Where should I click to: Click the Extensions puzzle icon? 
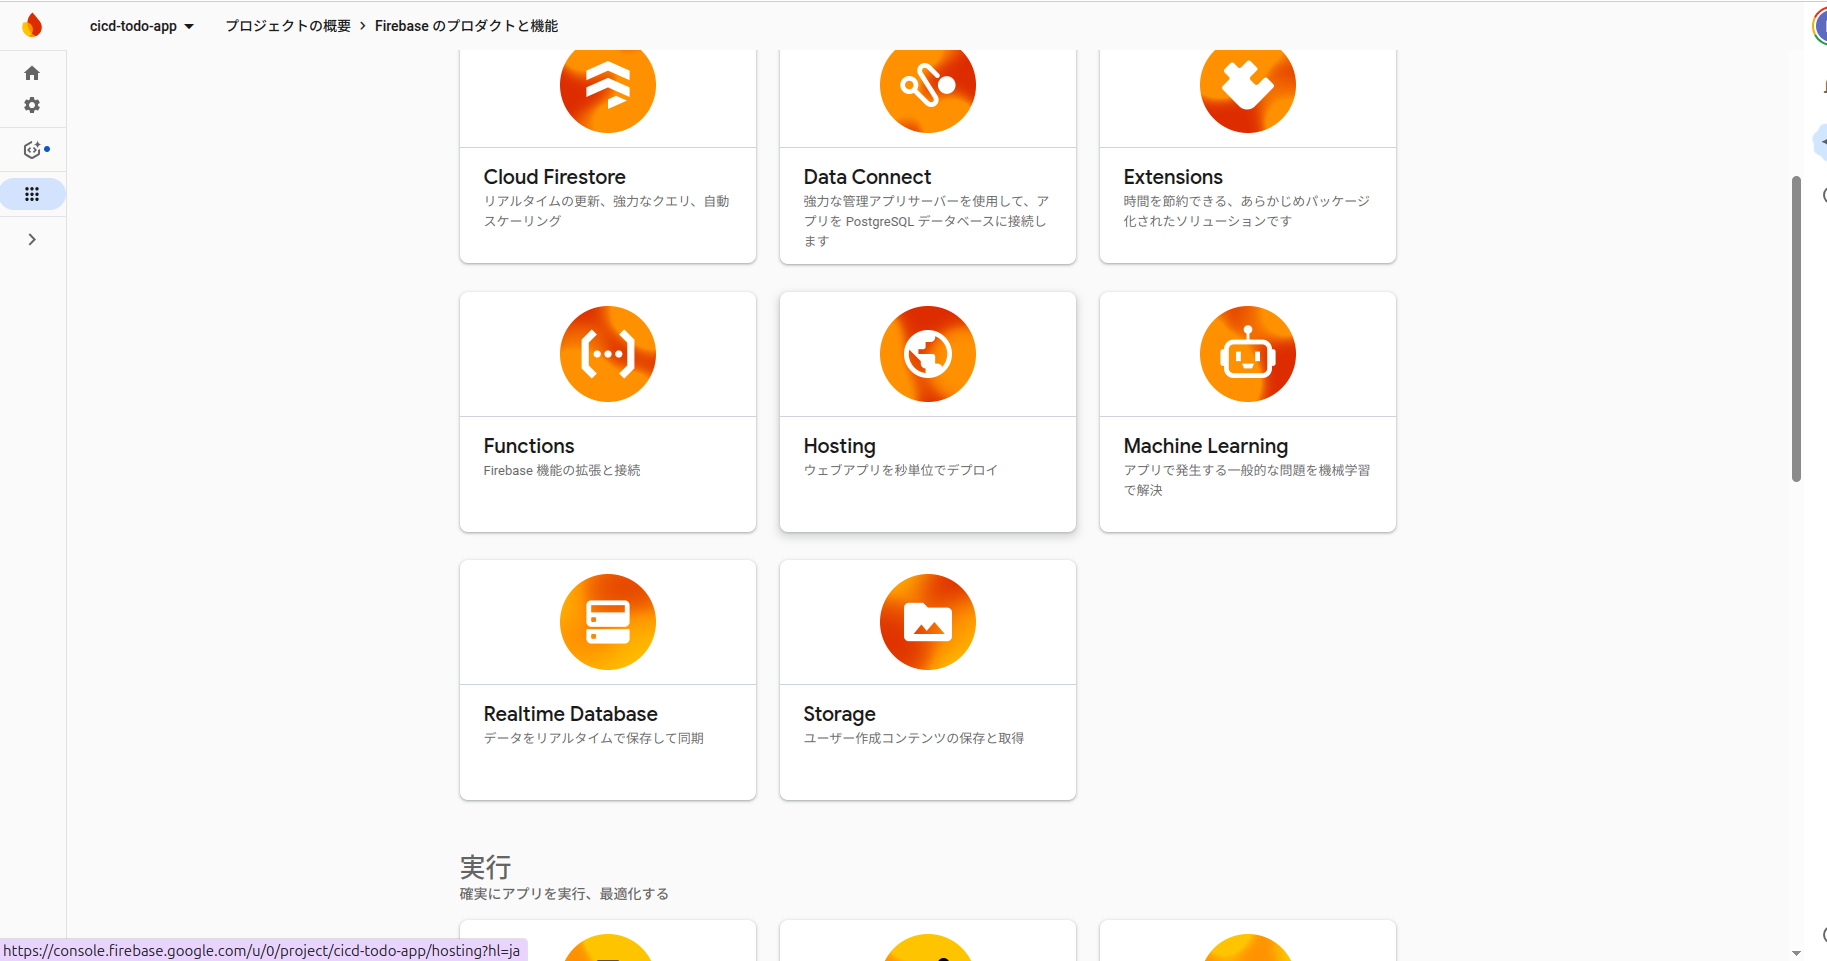[x=1248, y=86]
